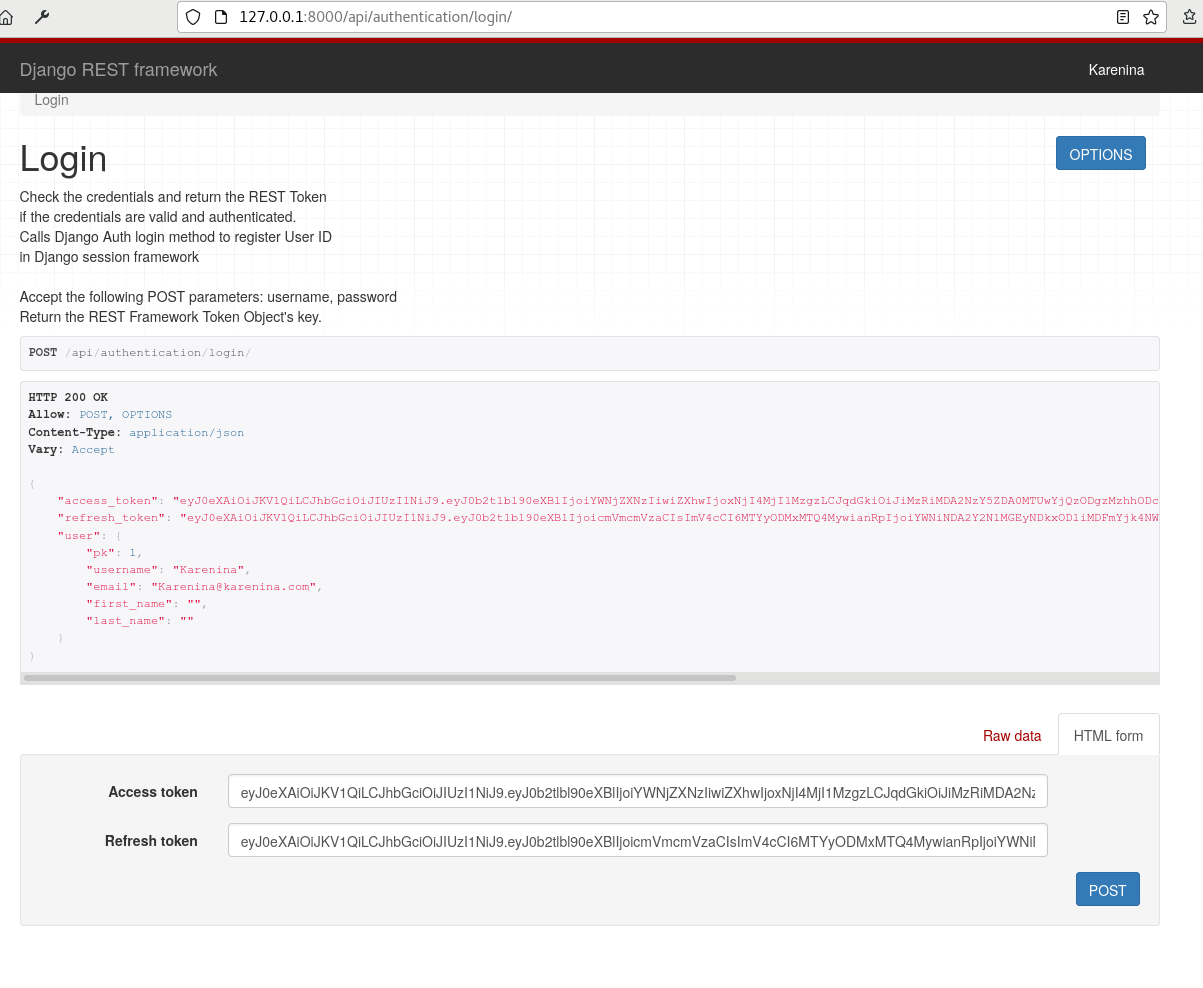The height and width of the screenshot is (988, 1203).
Task: Click the site information page icon
Action: pyautogui.click(x=221, y=17)
